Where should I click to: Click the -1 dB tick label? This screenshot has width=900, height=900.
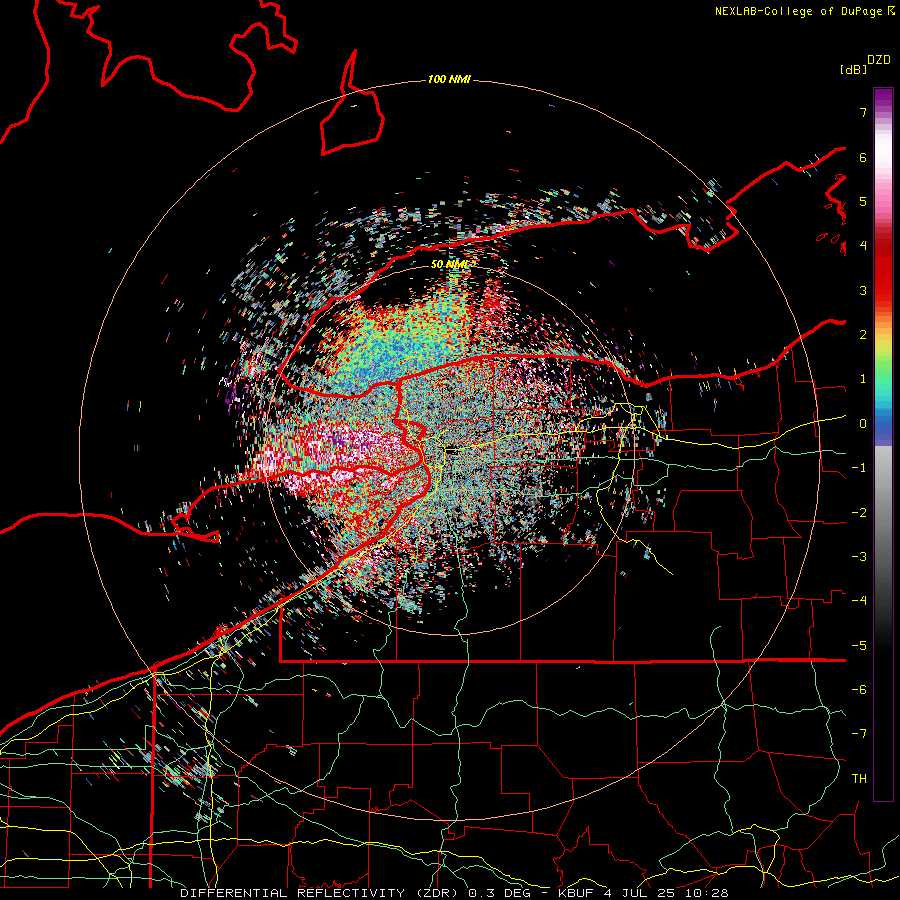point(859,468)
